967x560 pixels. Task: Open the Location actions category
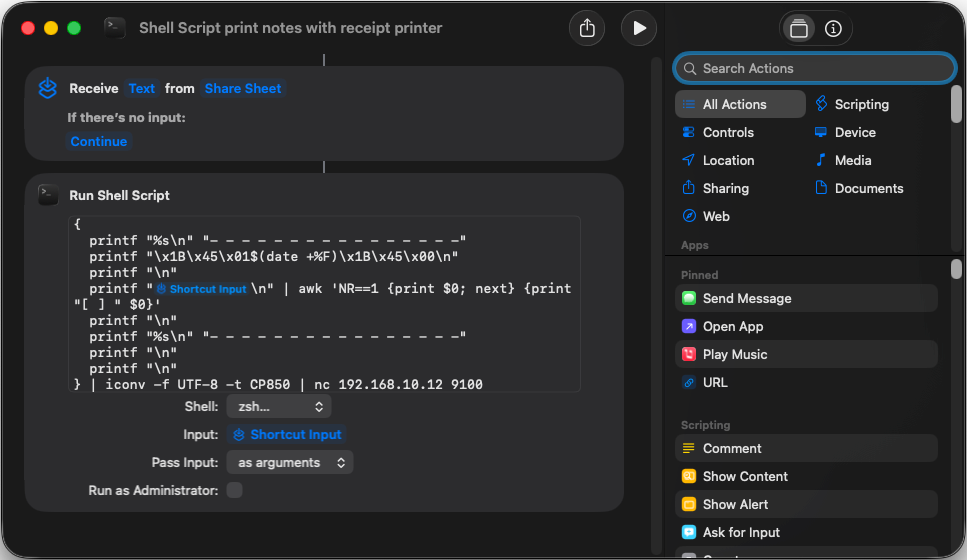(727, 160)
